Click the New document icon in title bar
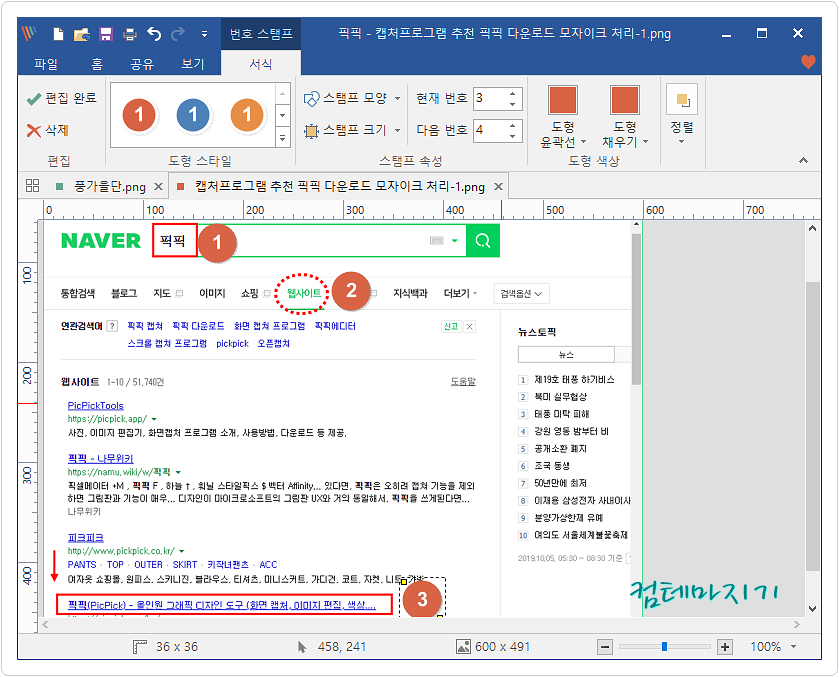 (58, 34)
